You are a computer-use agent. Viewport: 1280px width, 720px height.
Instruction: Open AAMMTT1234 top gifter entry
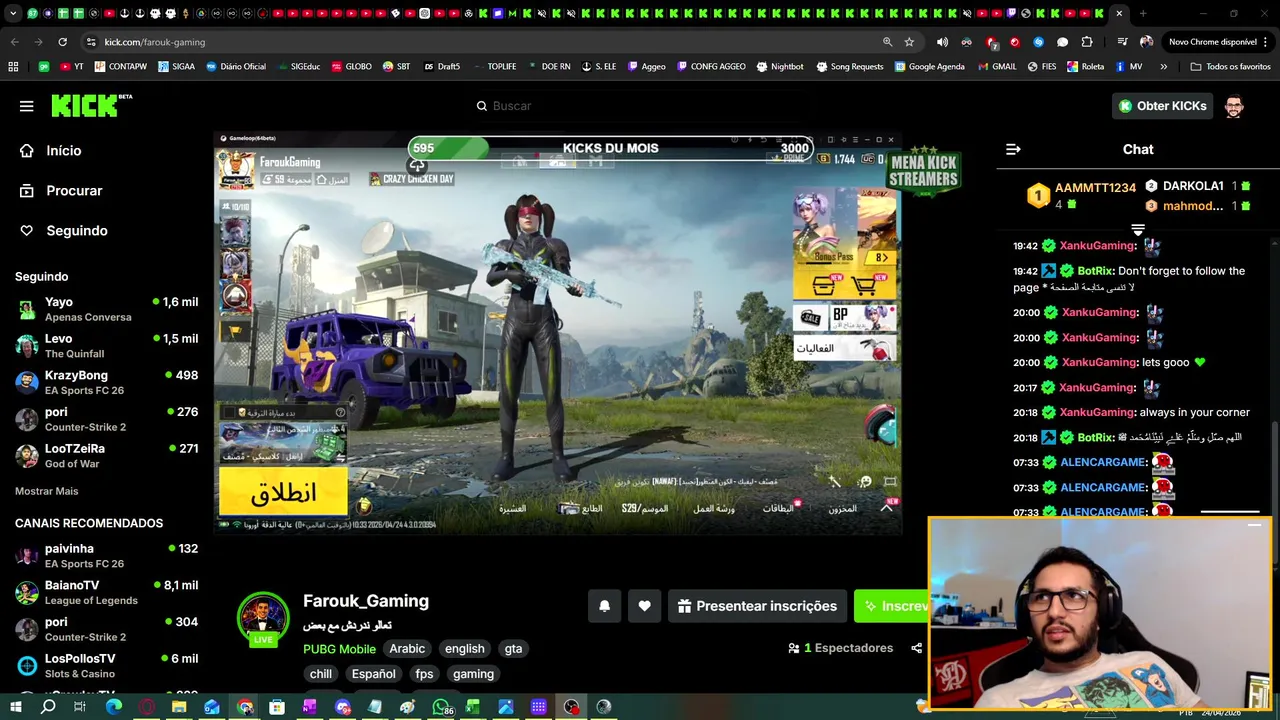click(1082, 195)
